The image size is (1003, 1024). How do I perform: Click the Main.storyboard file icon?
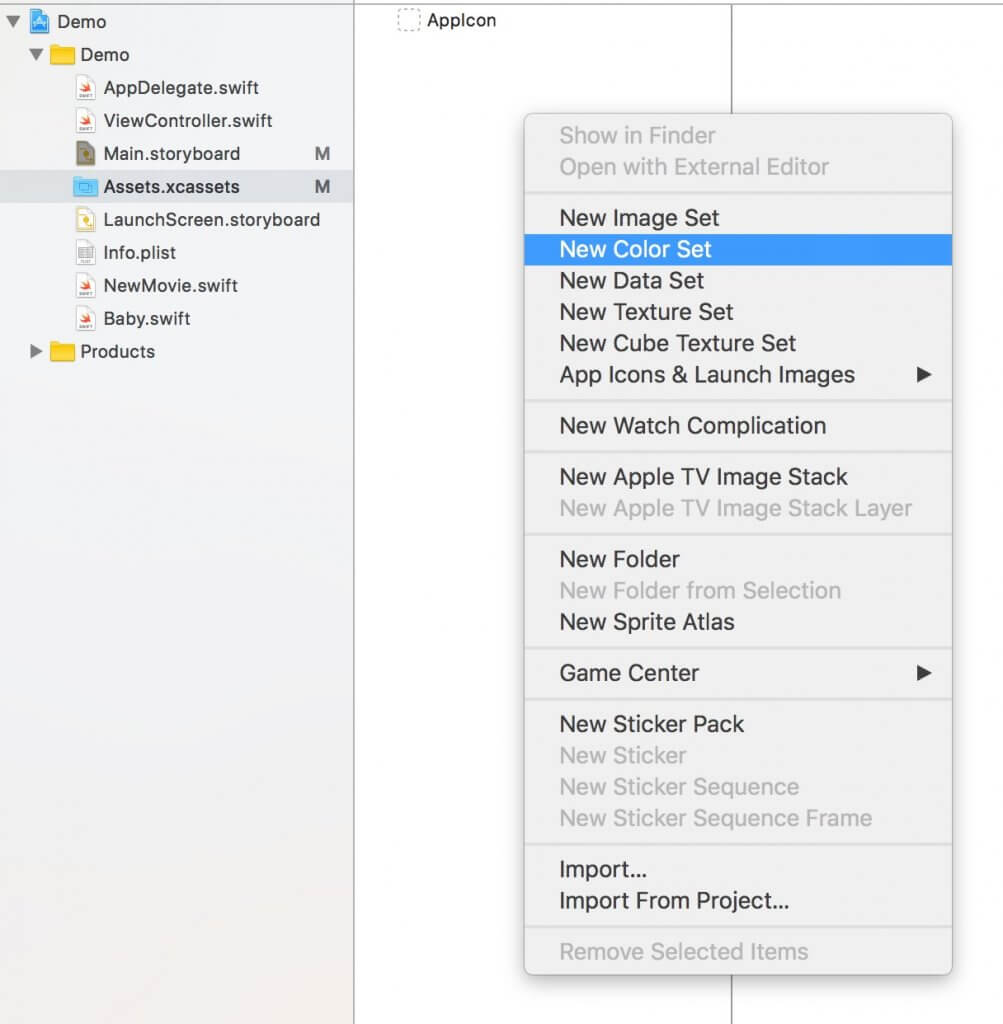coord(86,153)
